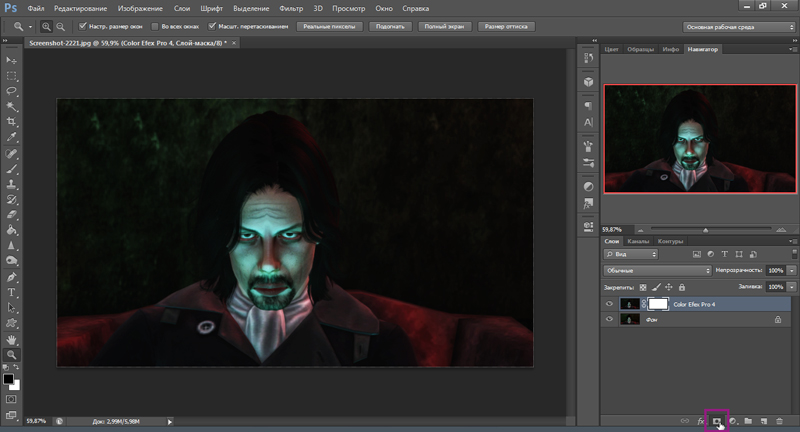Select the Lasso tool

pyautogui.click(x=11, y=91)
